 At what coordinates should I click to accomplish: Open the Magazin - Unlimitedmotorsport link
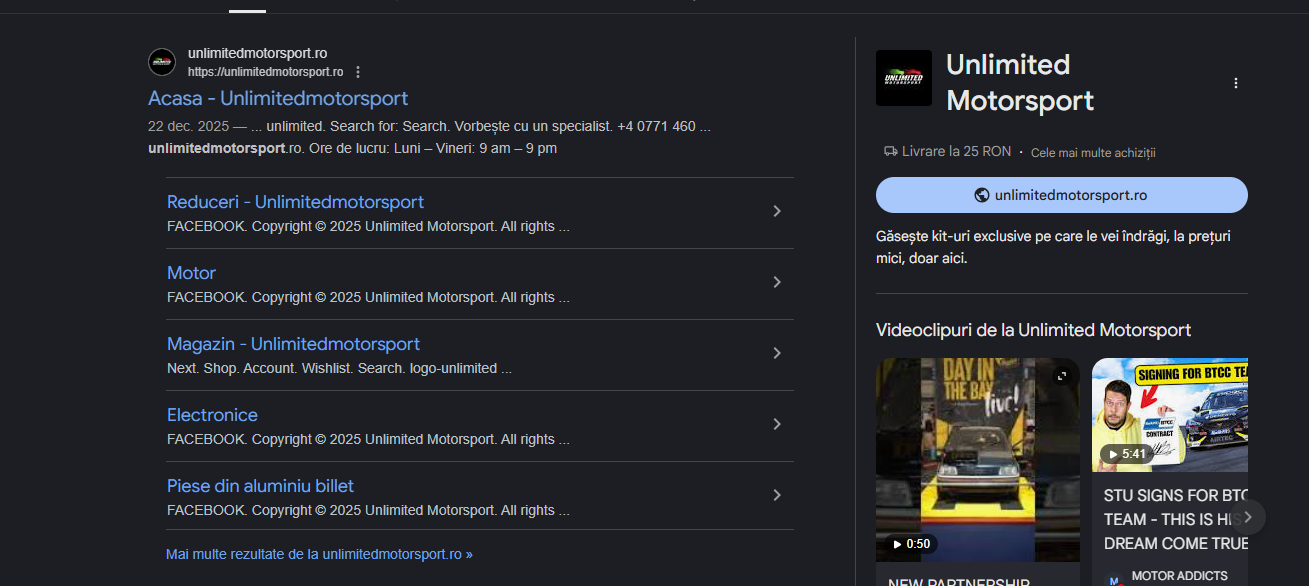coord(293,344)
